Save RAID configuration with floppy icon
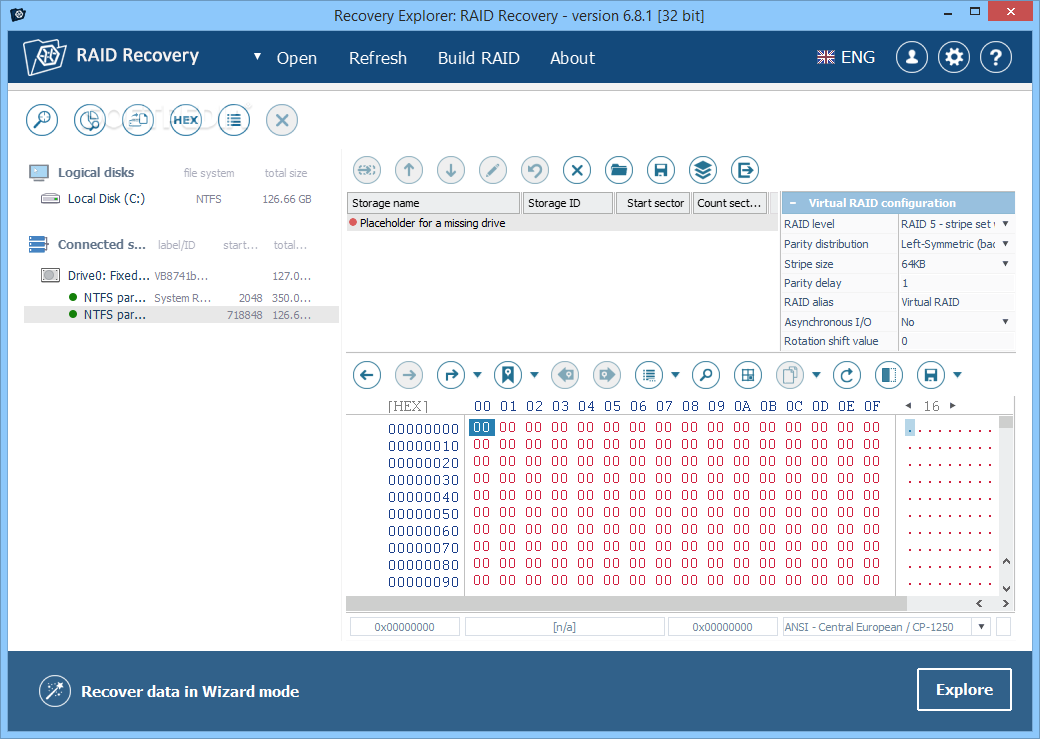This screenshot has width=1040, height=739. (661, 170)
